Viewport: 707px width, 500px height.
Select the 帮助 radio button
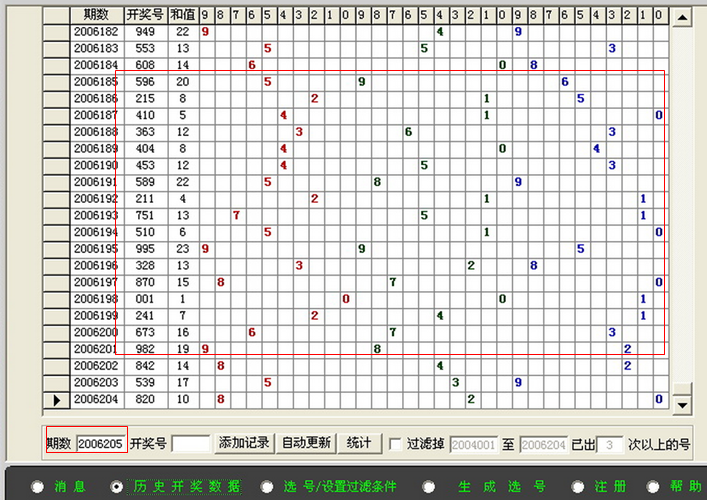[x=653, y=486]
